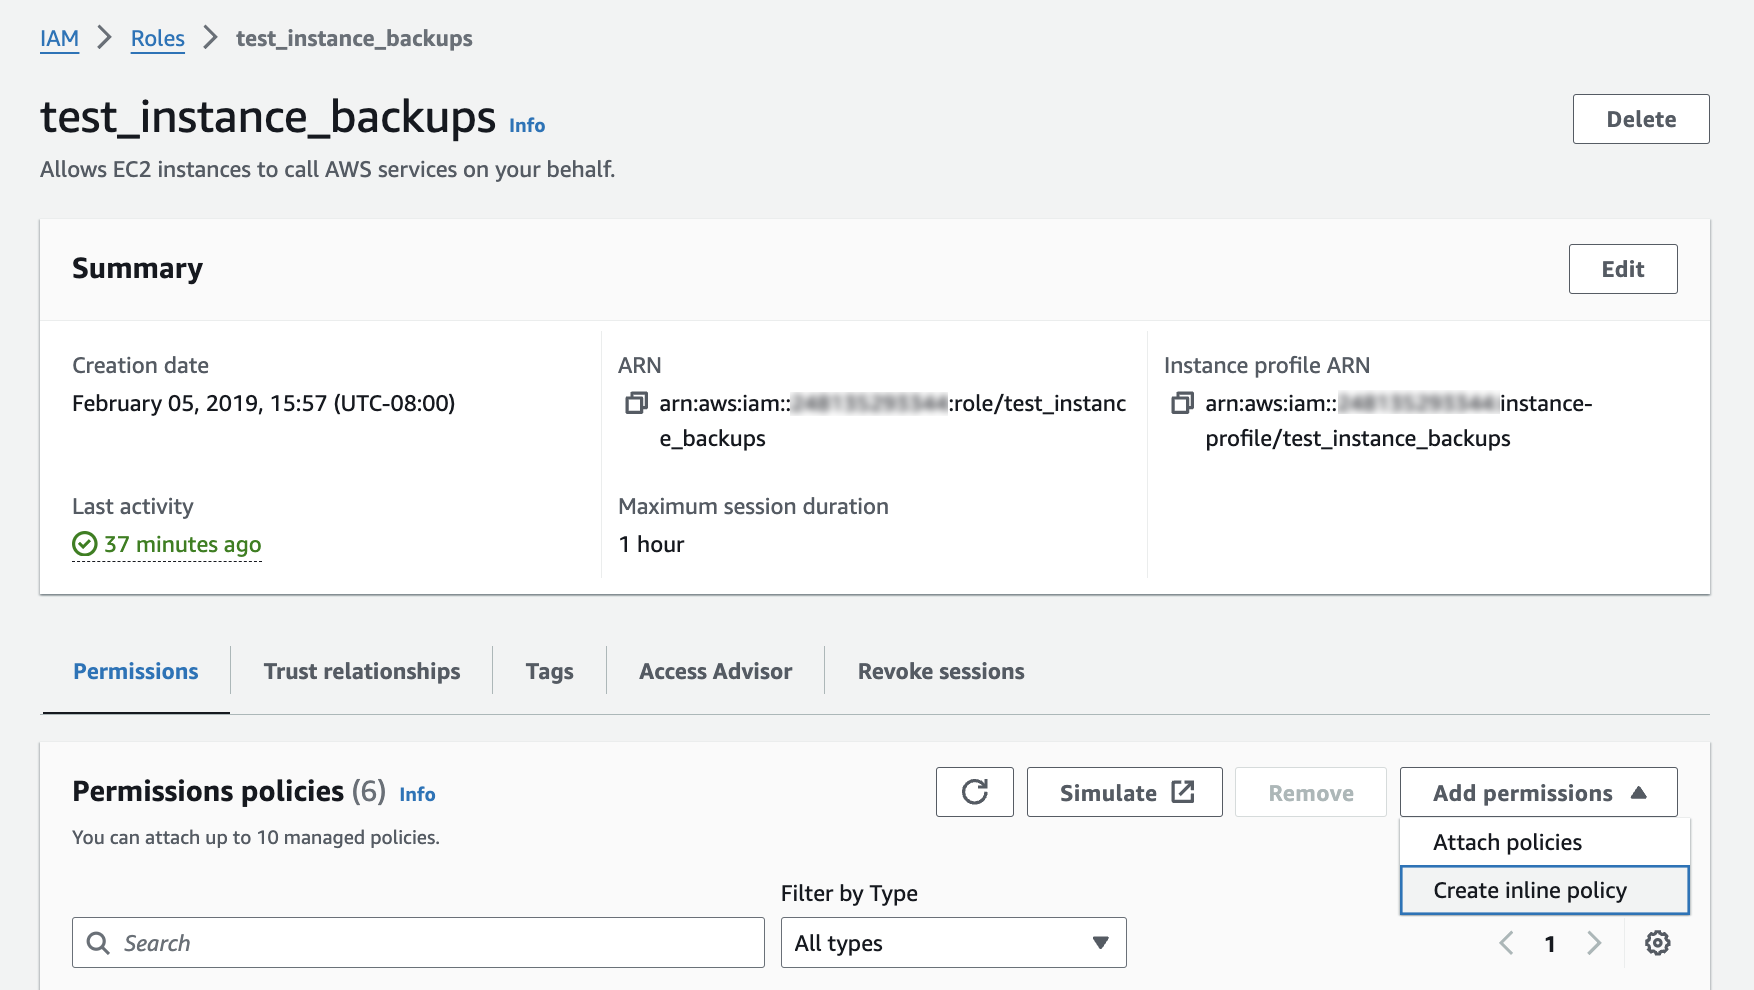Click the instance profile ARN text

coord(1398,420)
